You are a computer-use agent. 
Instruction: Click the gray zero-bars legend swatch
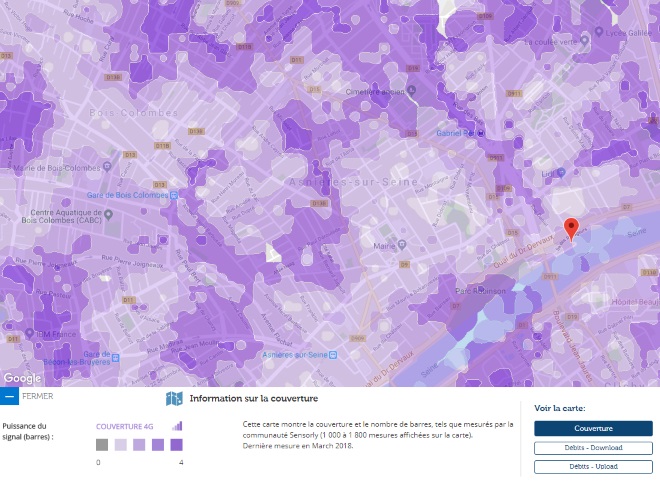[x=102, y=445]
